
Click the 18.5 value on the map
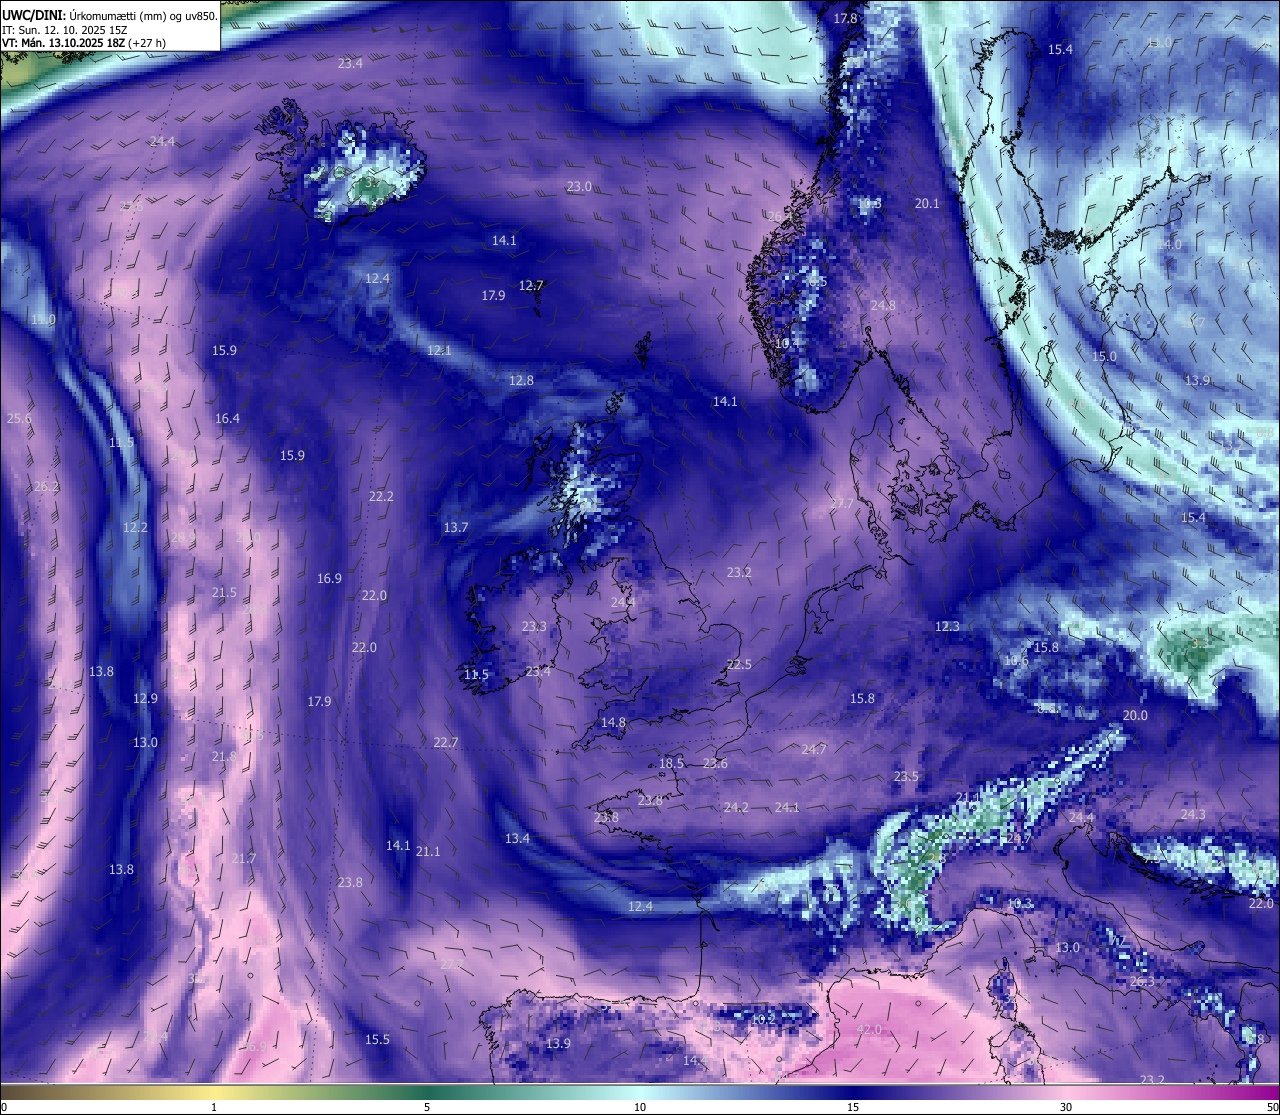click(671, 764)
